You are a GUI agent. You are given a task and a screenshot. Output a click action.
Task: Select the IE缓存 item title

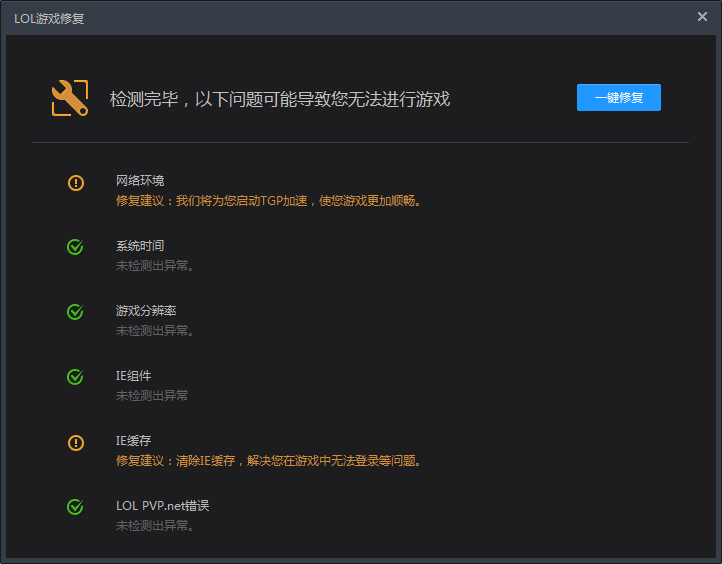click(134, 441)
